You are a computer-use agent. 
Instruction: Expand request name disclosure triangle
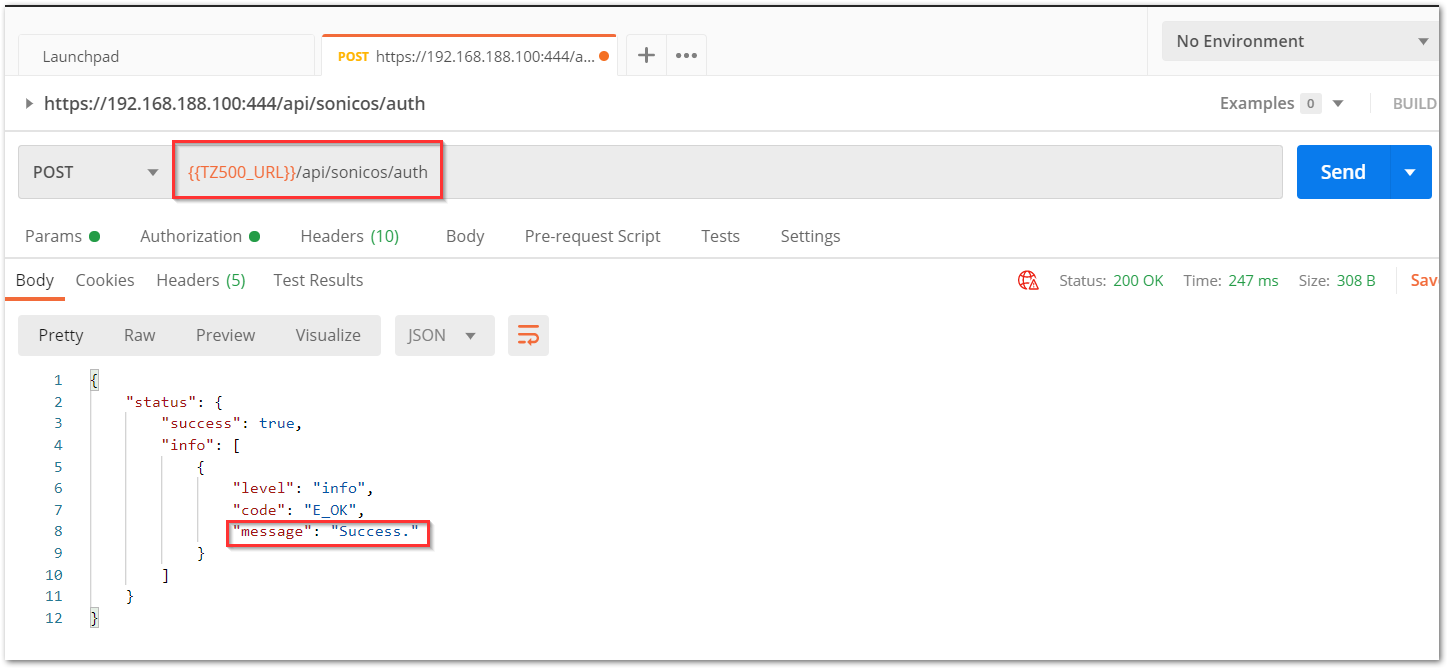point(29,103)
